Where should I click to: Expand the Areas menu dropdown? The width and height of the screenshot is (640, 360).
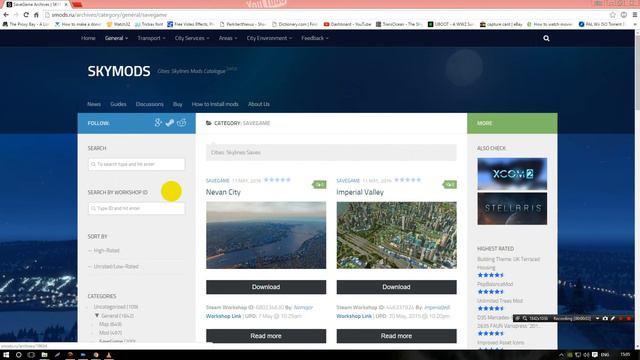click(x=228, y=38)
